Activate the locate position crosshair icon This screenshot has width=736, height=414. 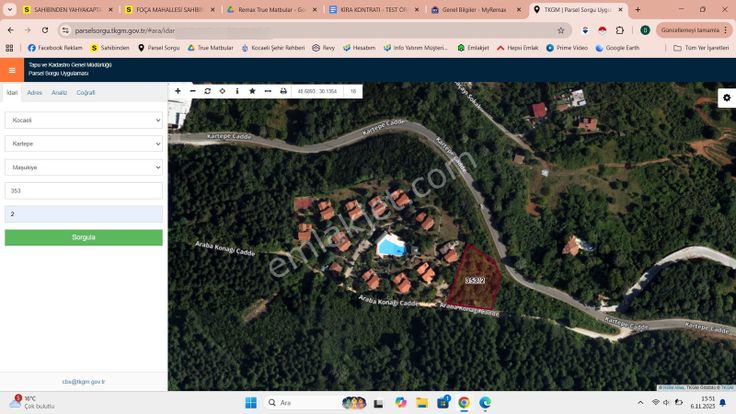point(222,91)
